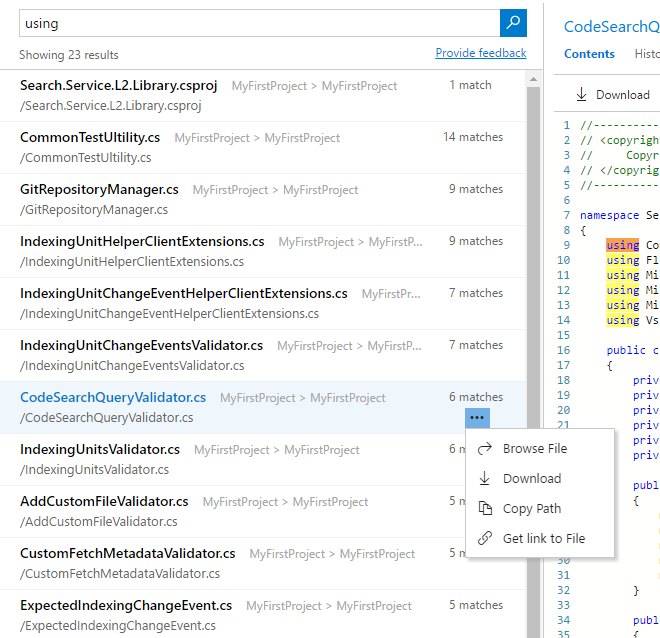Switch to the Contents tab
This screenshot has width=660, height=638.
(589, 54)
